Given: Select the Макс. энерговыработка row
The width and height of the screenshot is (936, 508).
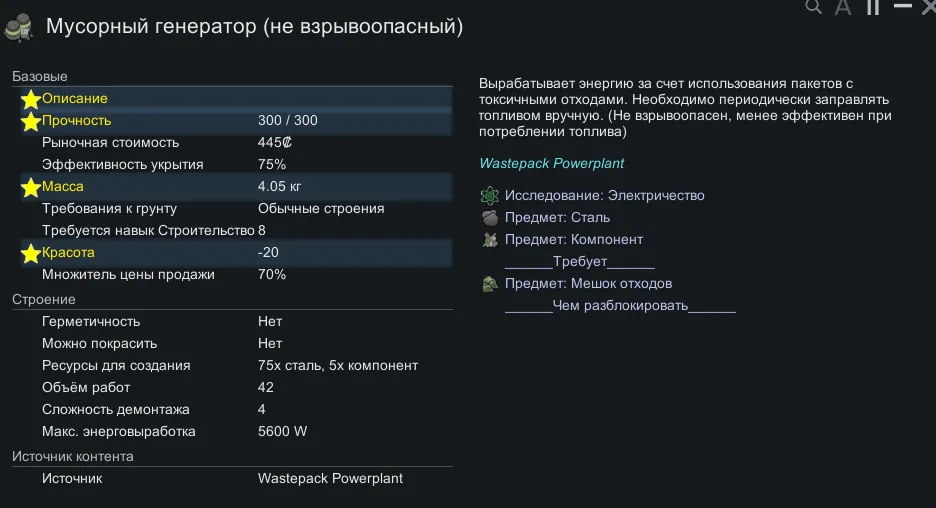Looking at the screenshot, I should (232, 432).
